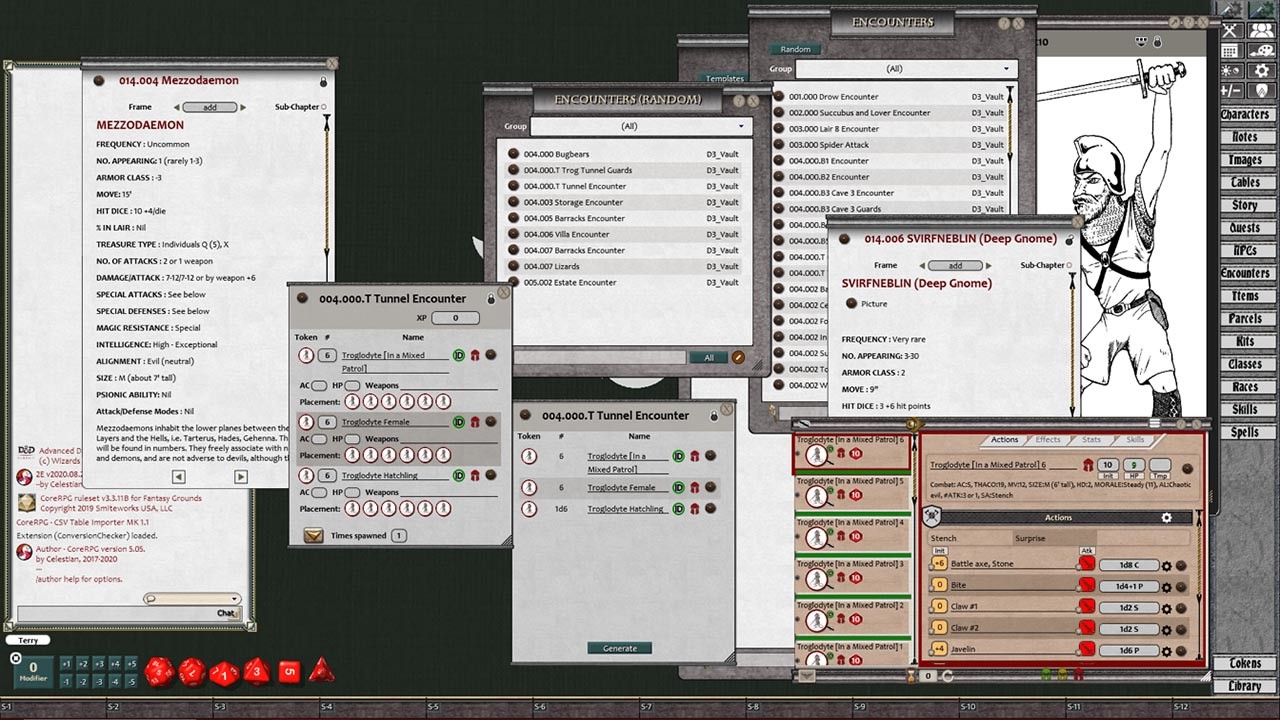Image resolution: width=1280 pixels, height=720 pixels.
Task: Click the lighting/effects icon in the top-right toolbar
Action: click(x=1232, y=71)
